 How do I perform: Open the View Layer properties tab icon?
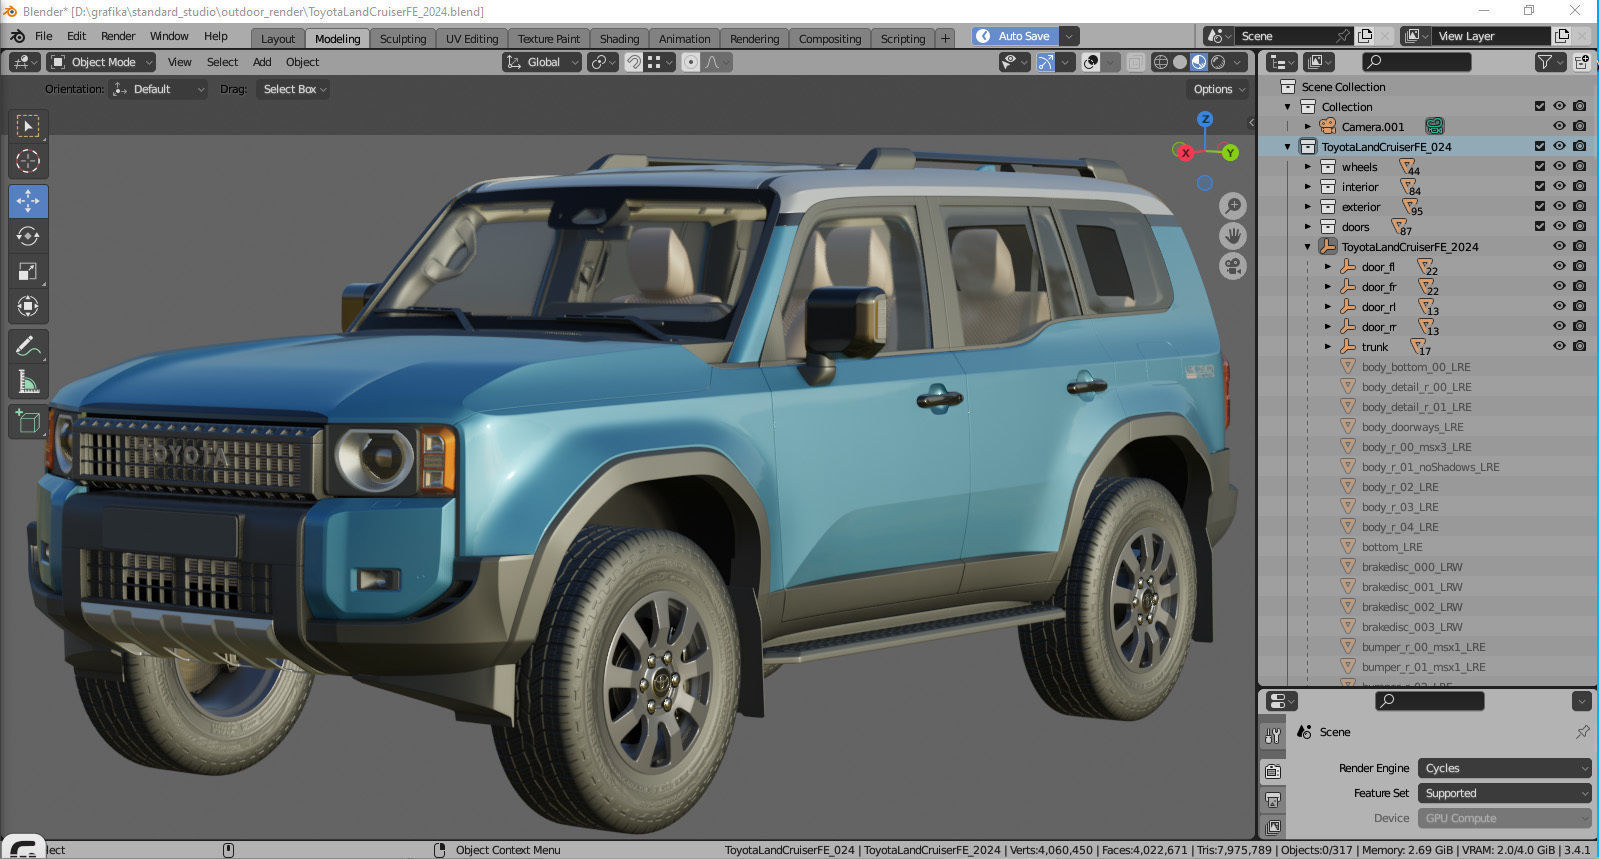pyautogui.click(x=1273, y=827)
